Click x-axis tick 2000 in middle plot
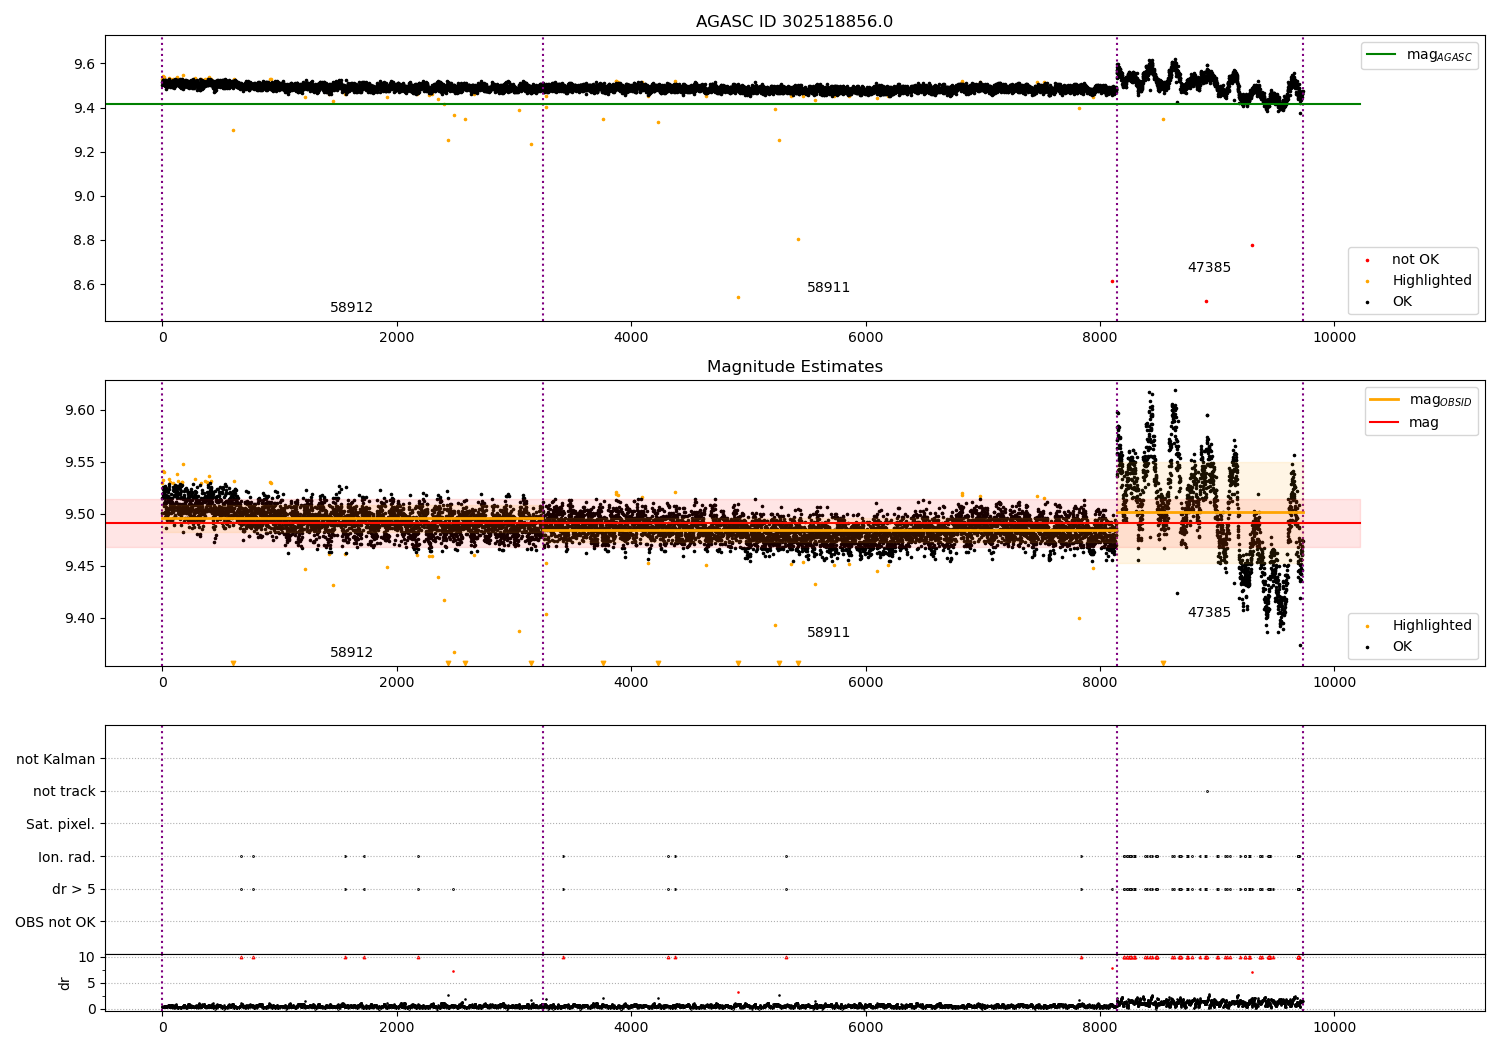The image size is (1500, 1050). pos(397,683)
